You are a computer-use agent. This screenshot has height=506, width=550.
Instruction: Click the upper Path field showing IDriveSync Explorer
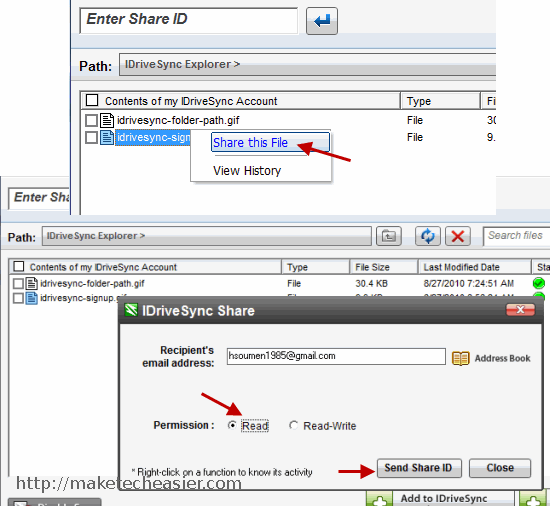(307, 65)
